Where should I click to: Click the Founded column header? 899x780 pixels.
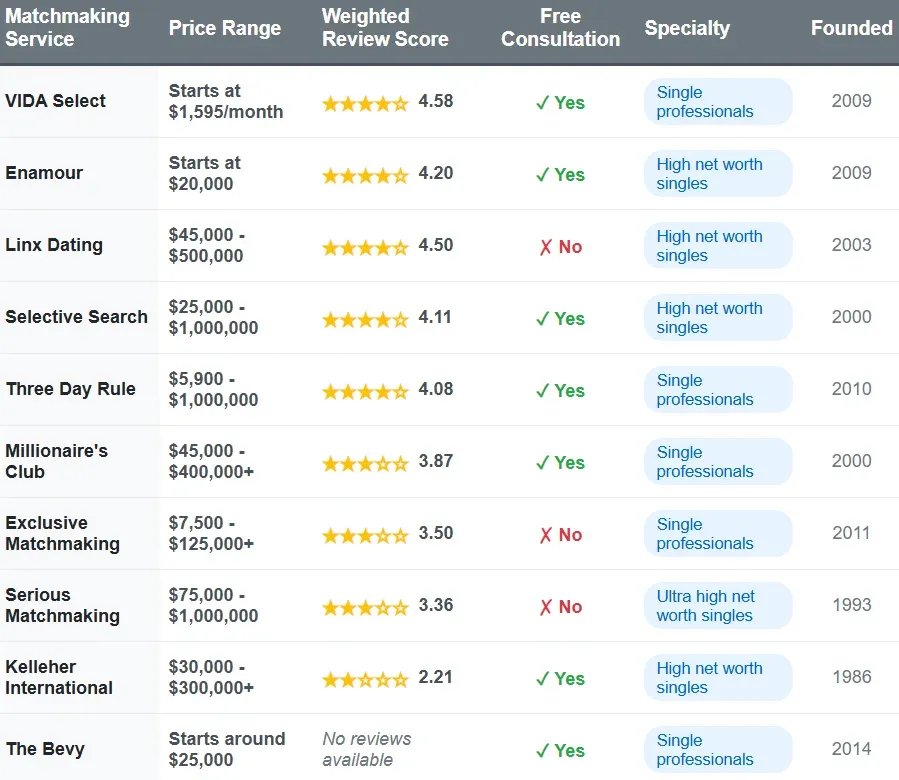[851, 28]
